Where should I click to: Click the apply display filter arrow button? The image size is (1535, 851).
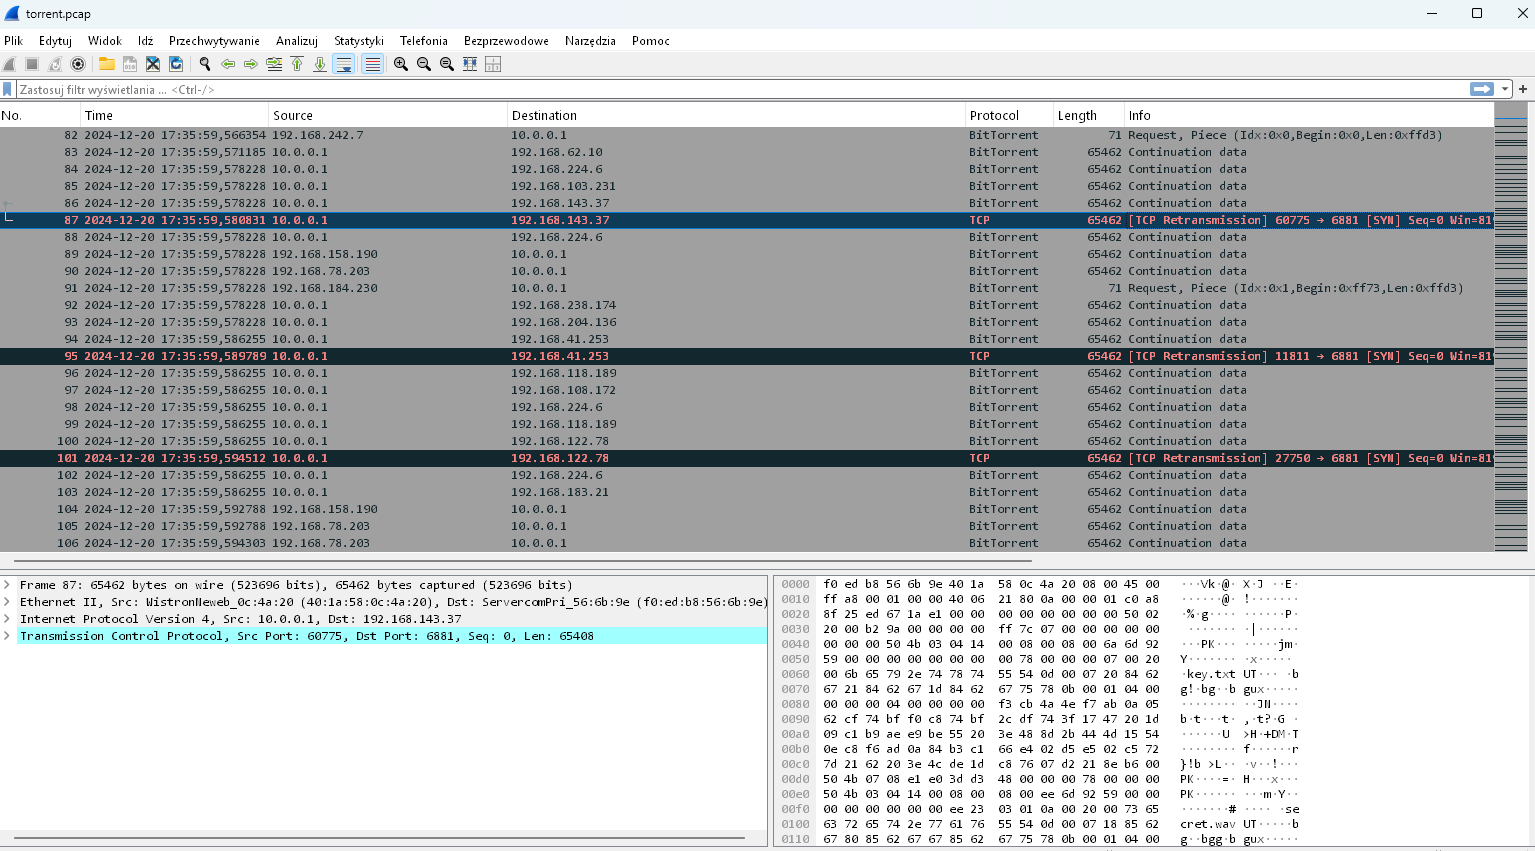(x=1481, y=89)
